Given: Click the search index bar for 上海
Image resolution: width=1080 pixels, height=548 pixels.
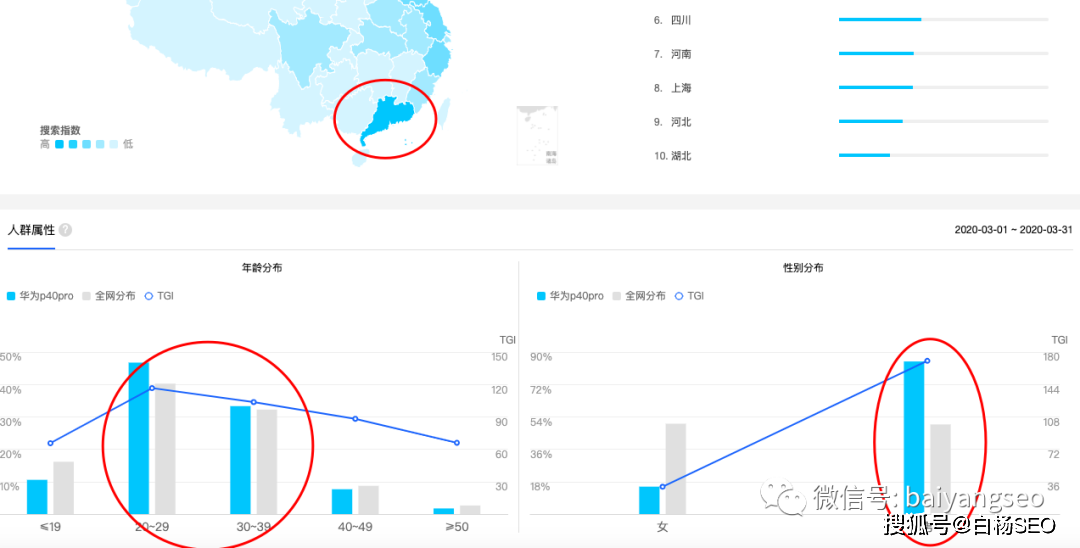Looking at the screenshot, I should point(943,87).
